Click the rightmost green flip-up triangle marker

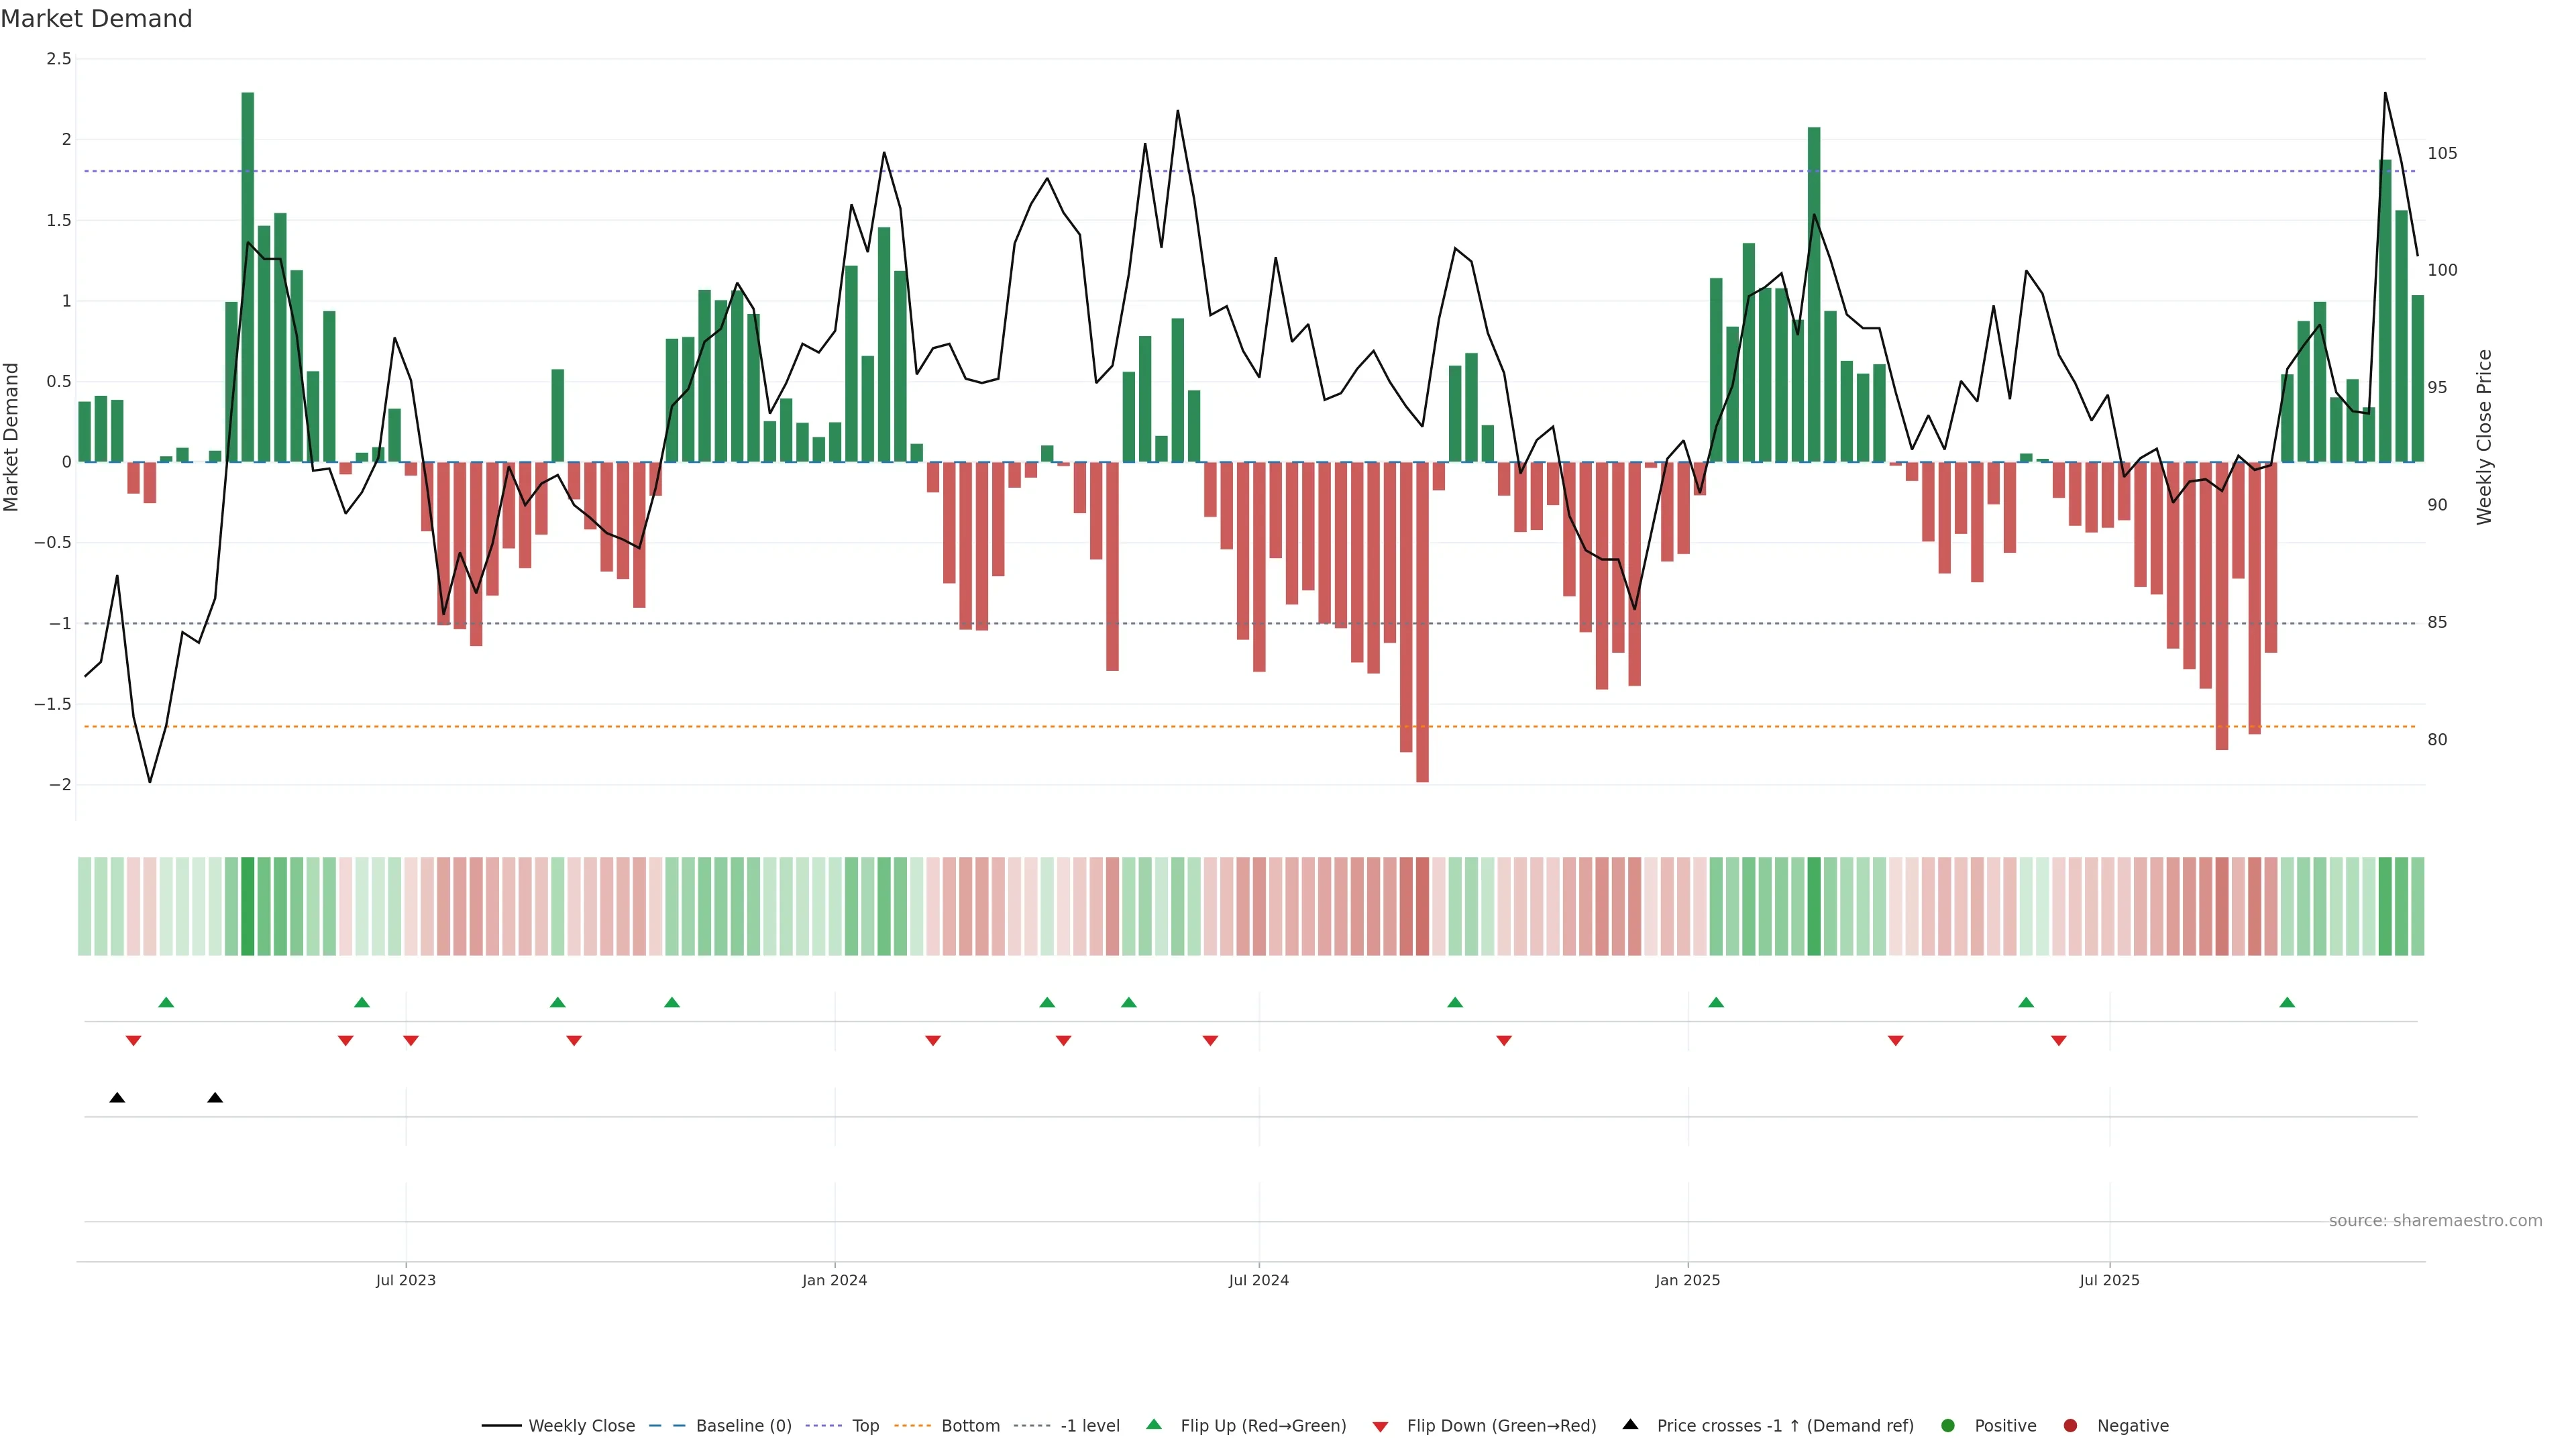pos(2286,1002)
